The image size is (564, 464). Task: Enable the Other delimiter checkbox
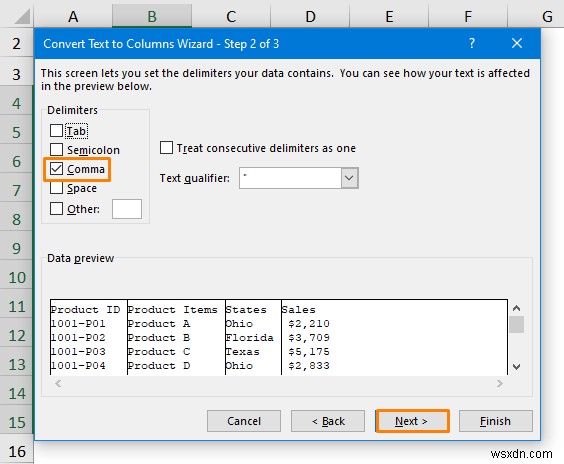click(x=56, y=209)
